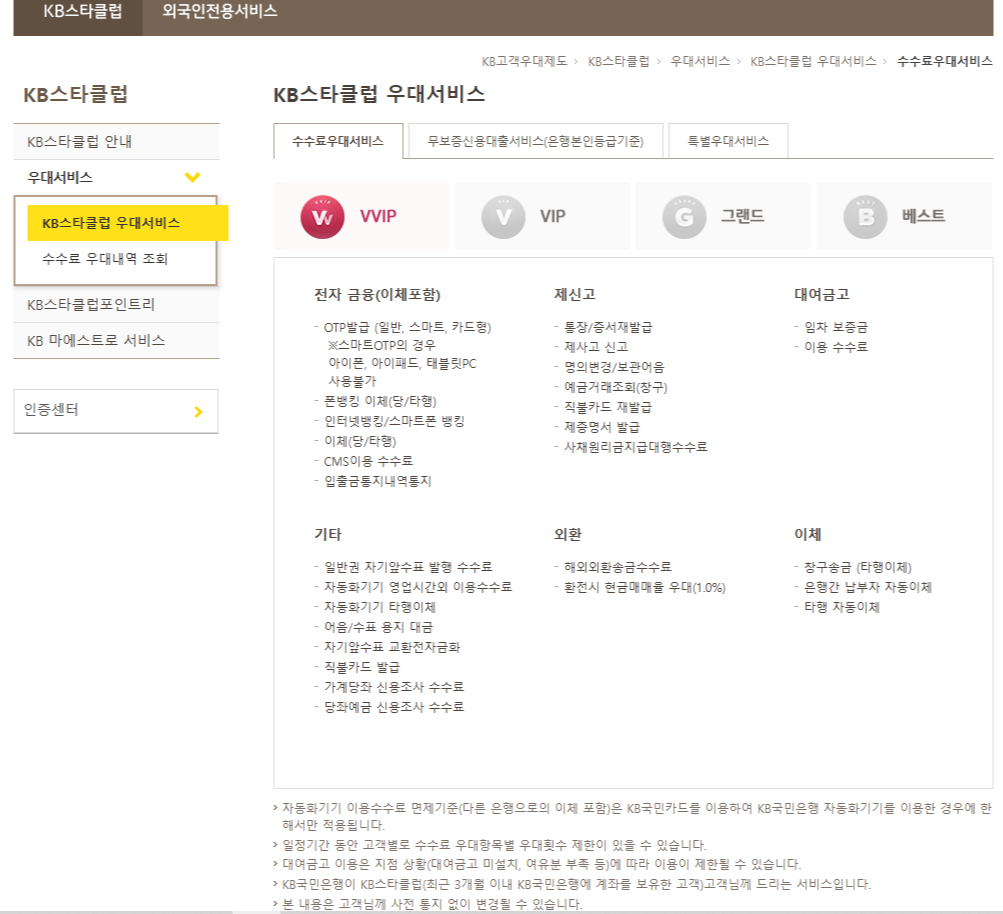The width and height of the screenshot is (1003, 914).
Task: Select the 수수료우대서비스 tab
Action: tap(338, 141)
